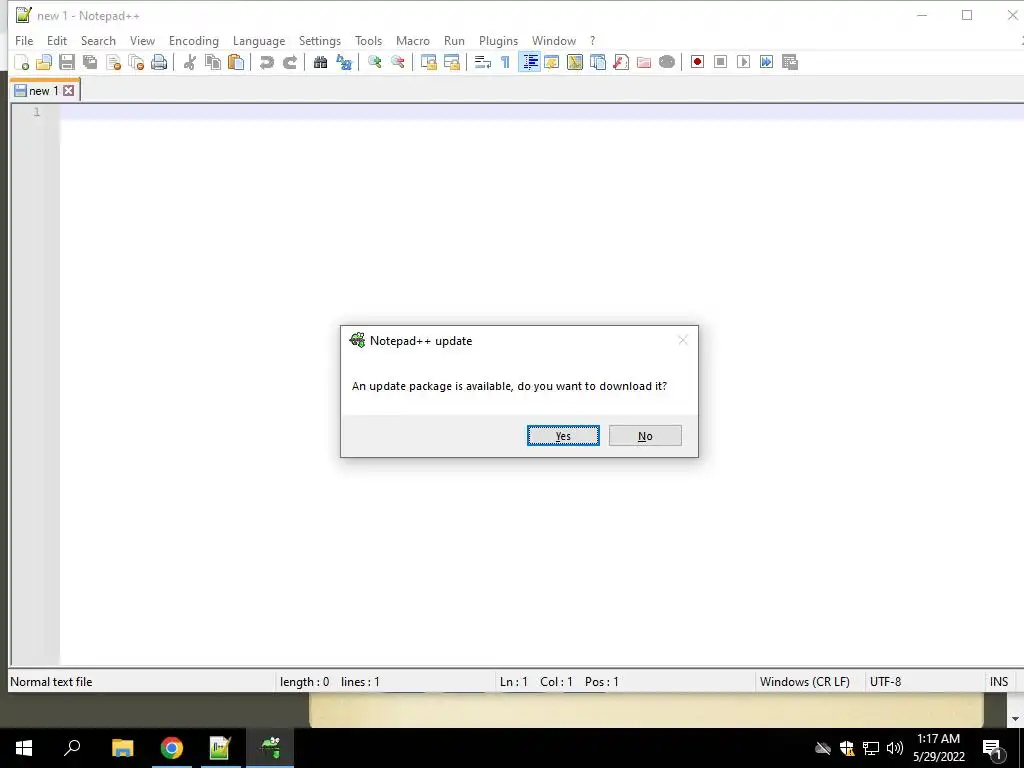
Task: Click the Document List toolbar icon
Action: (598, 62)
